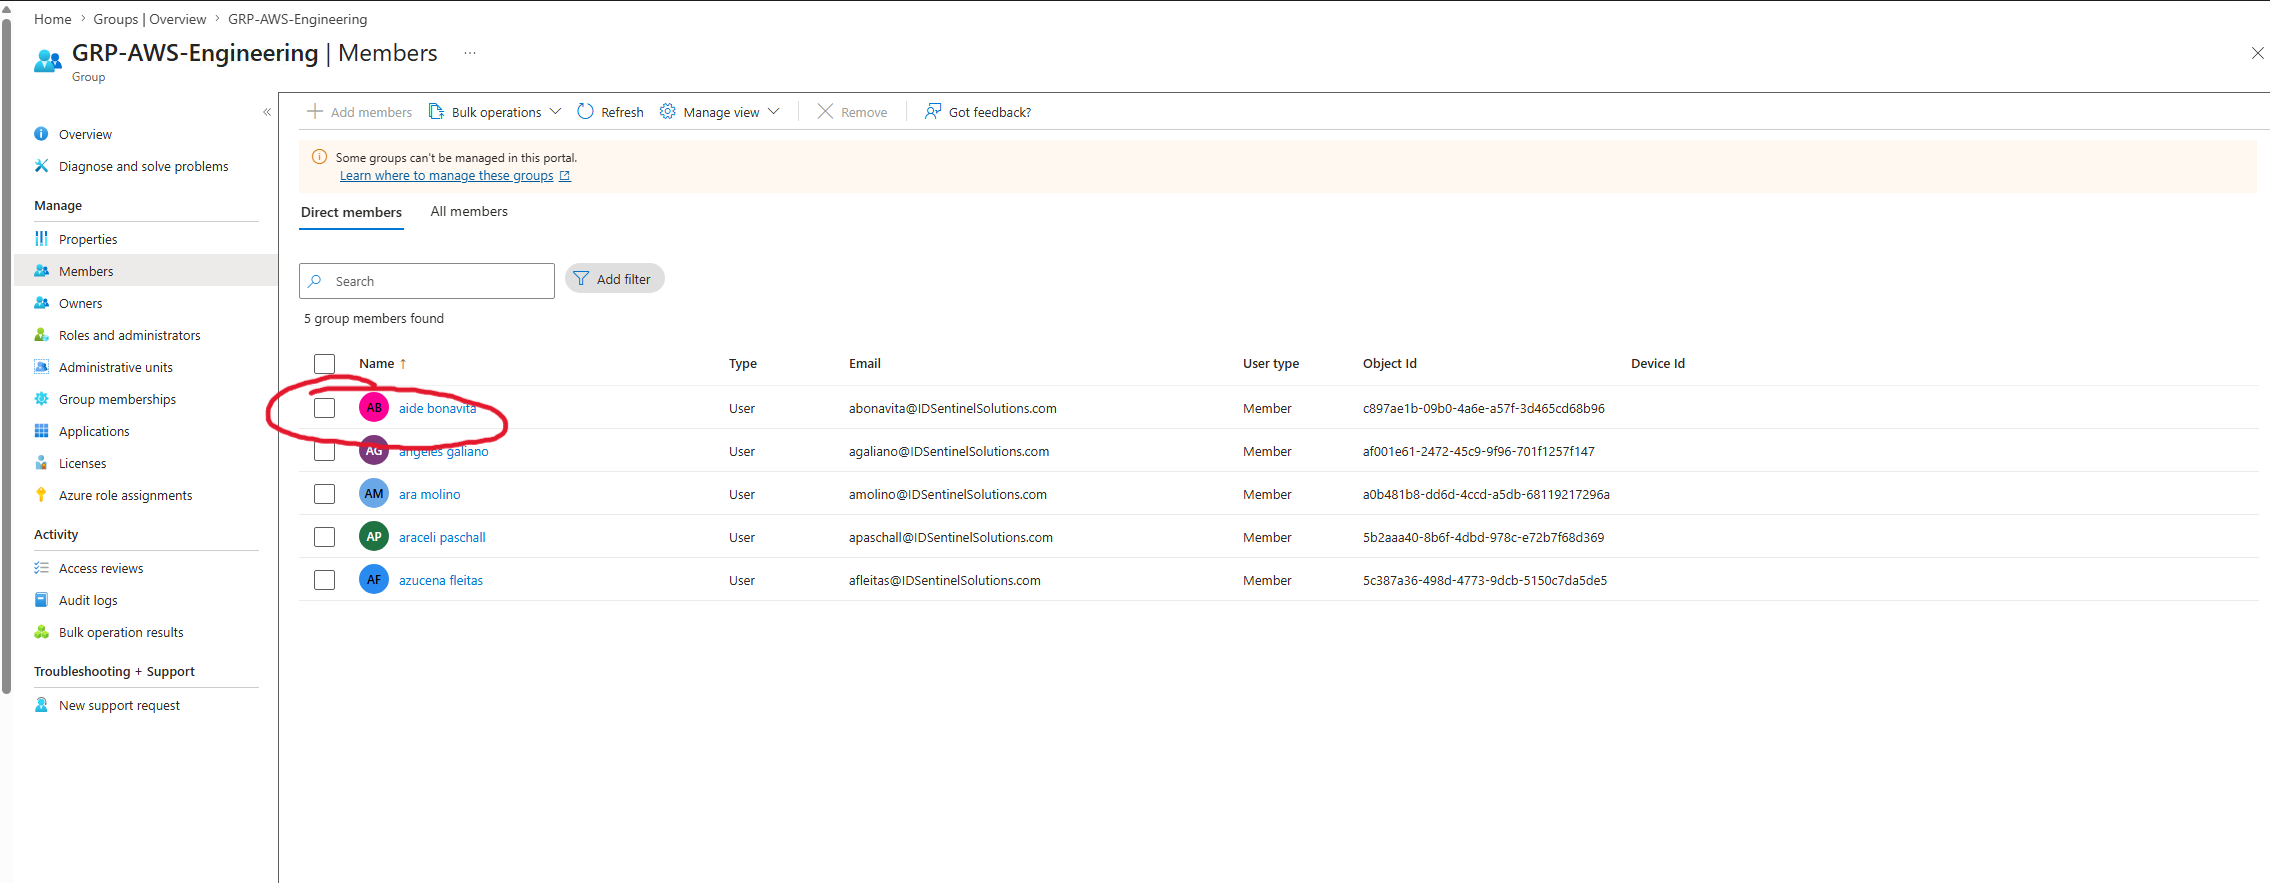This screenshot has height=883, width=2270.
Task: Click the Administrative units icon
Action: (x=41, y=367)
